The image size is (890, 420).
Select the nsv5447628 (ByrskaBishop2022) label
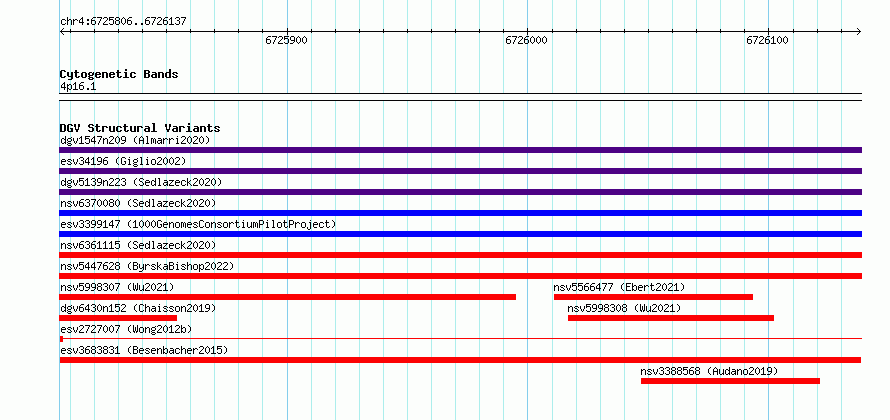point(147,266)
